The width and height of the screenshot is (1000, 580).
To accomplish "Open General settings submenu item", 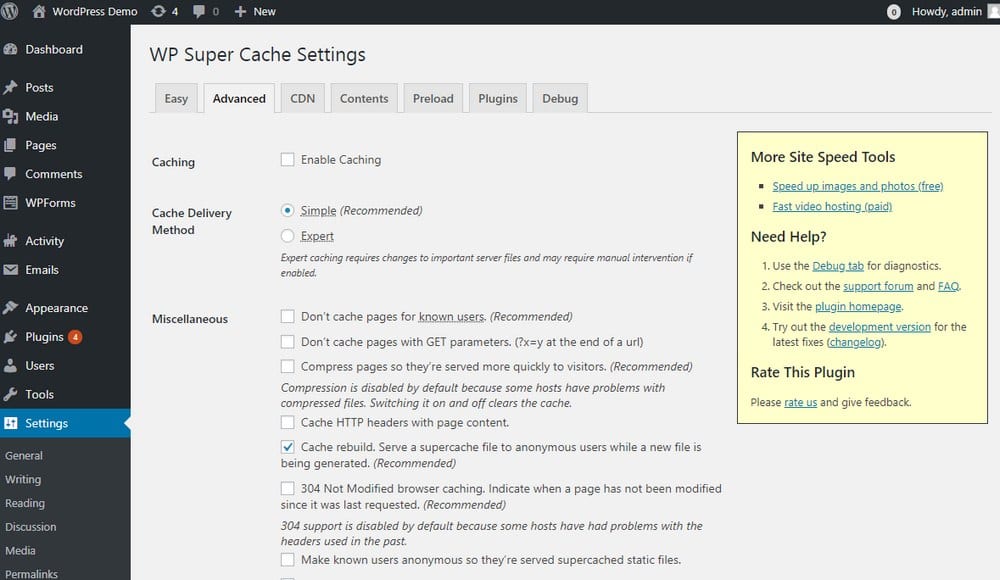I will [x=24, y=456].
